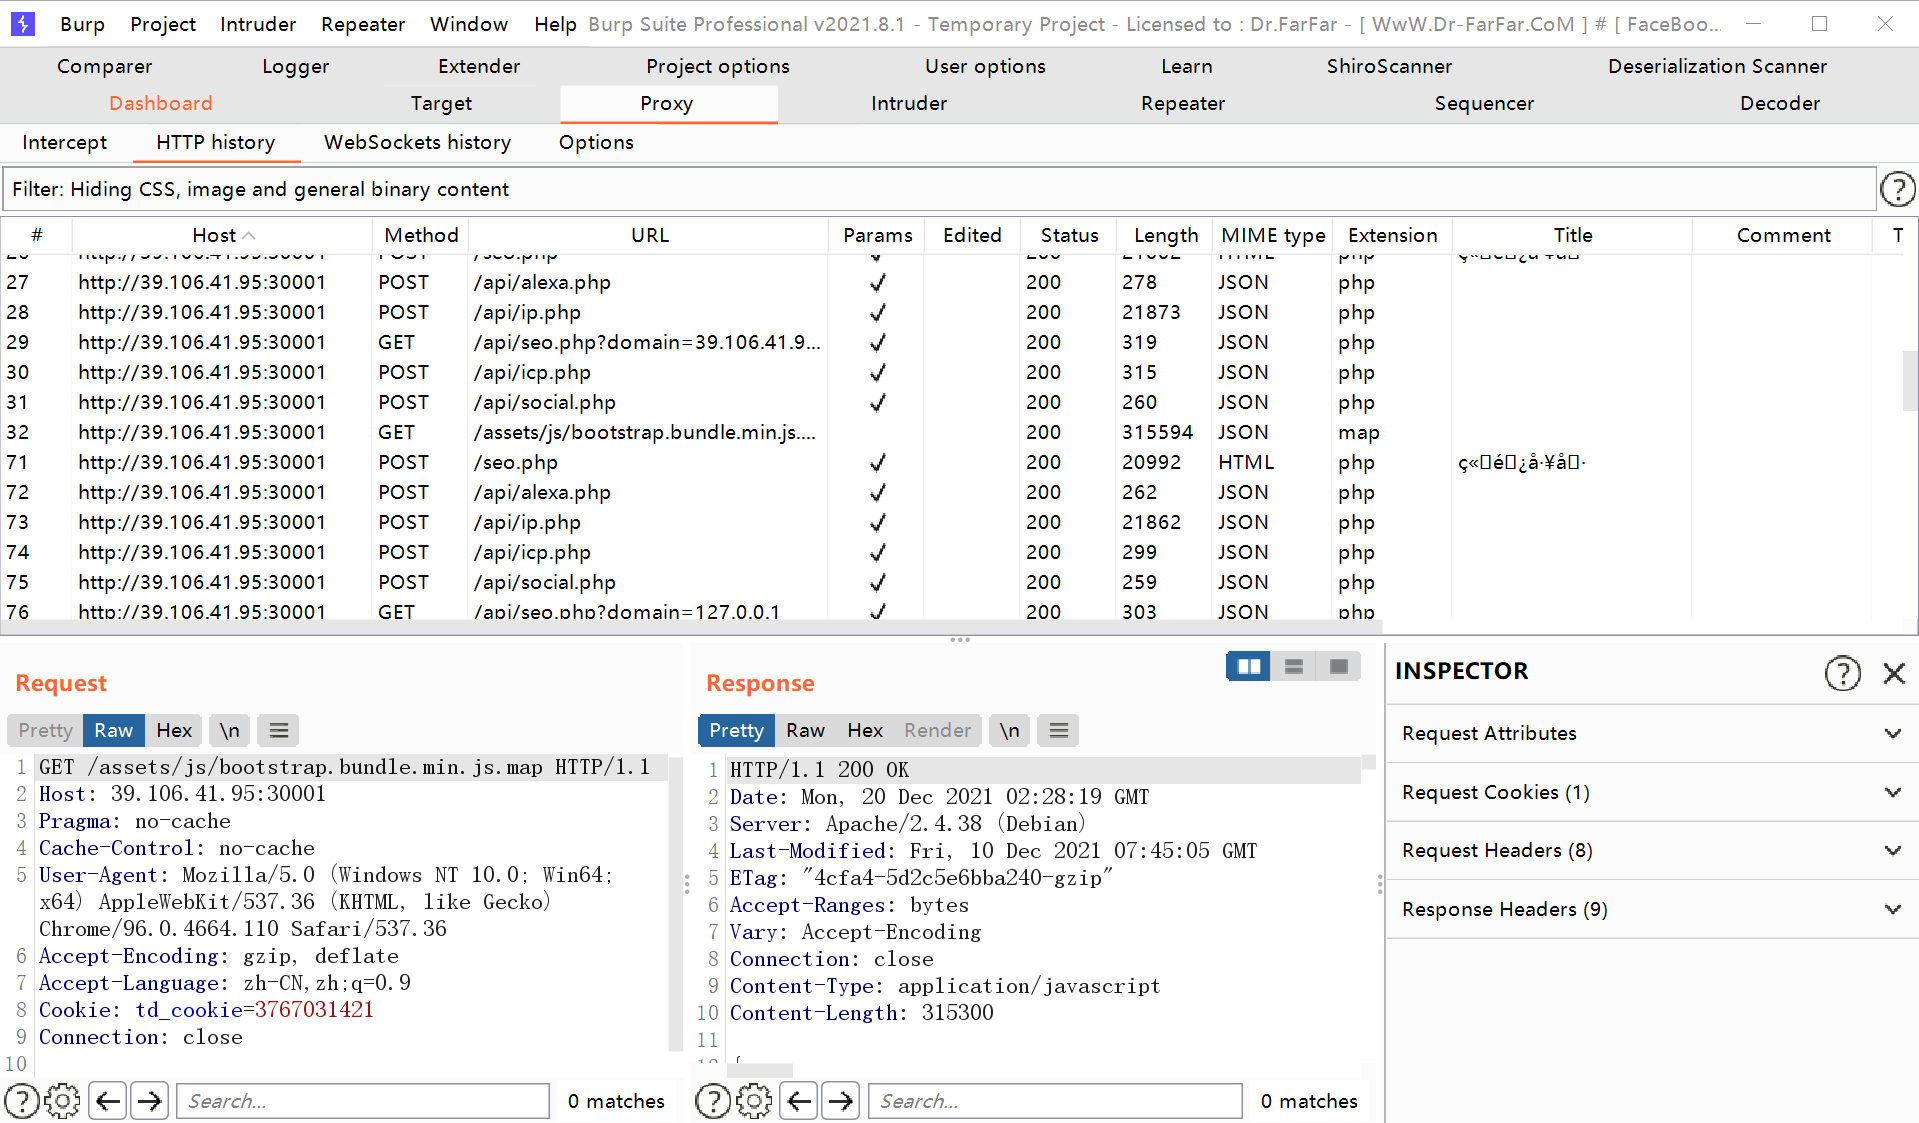Sort table by Method column

tap(421, 235)
